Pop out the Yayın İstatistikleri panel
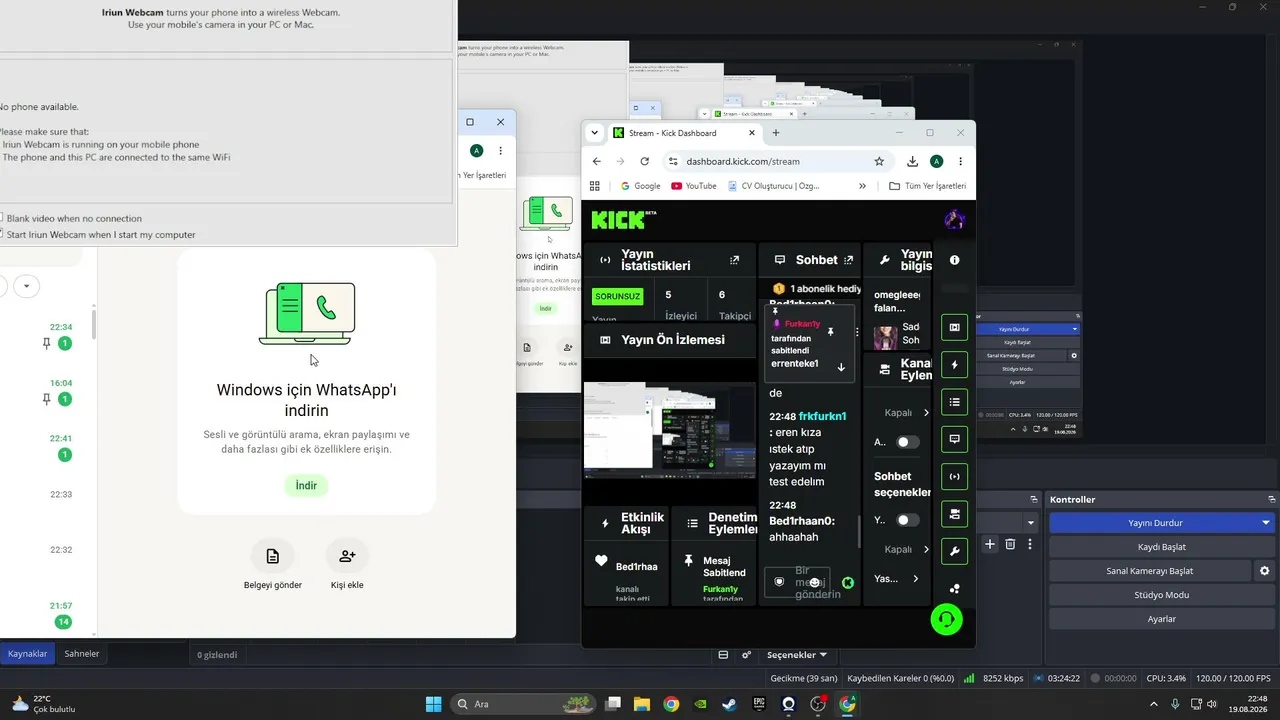Viewport: 1280px width, 720px height. [735, 260]
